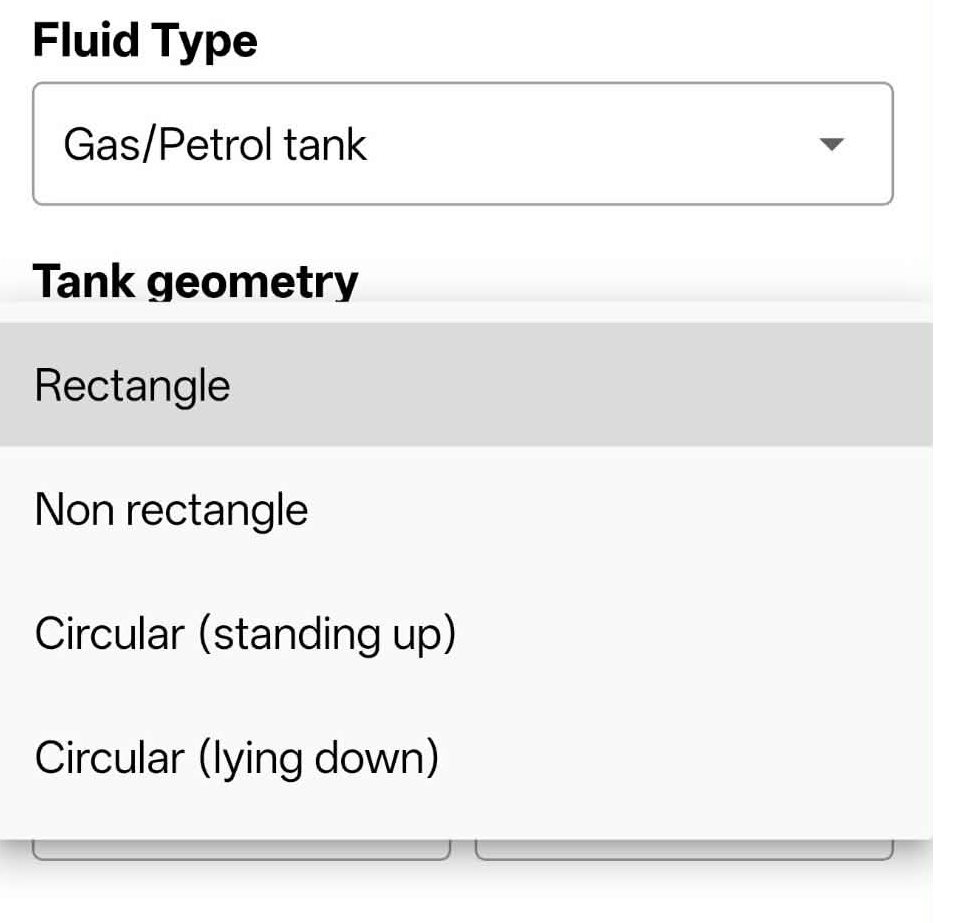Image resolution: width=975 pixels, height=923 pixels.
Task: Click the 'Gas/Petrol tank' selected value text
Action: (215, 145)
